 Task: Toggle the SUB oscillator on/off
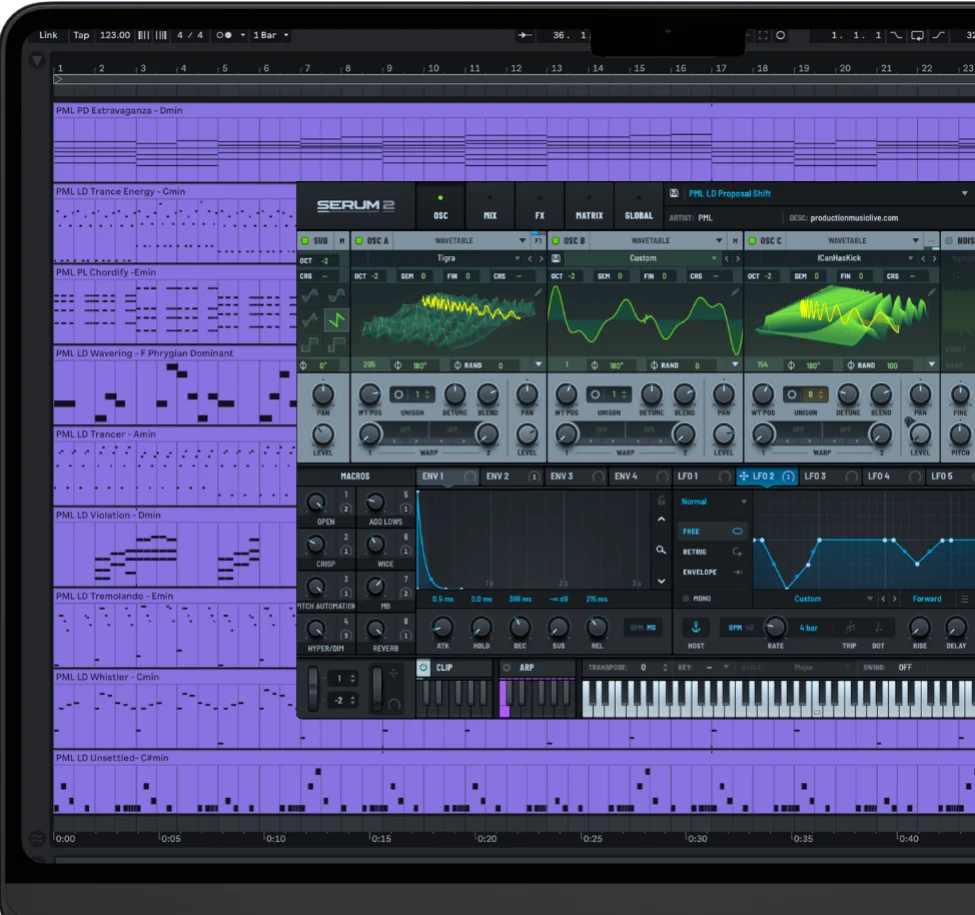(x=305, y=241)
